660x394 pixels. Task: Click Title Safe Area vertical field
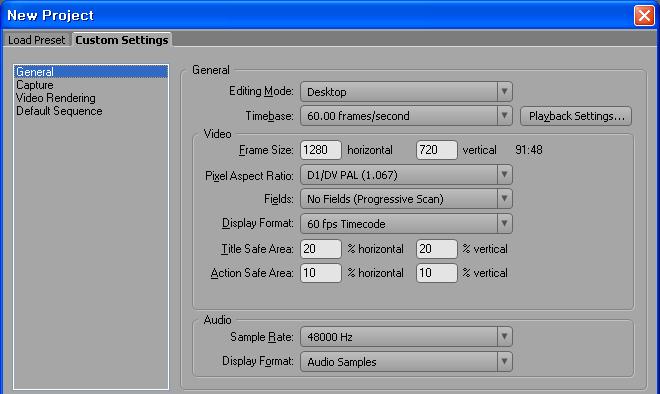[x=436, y=249]
